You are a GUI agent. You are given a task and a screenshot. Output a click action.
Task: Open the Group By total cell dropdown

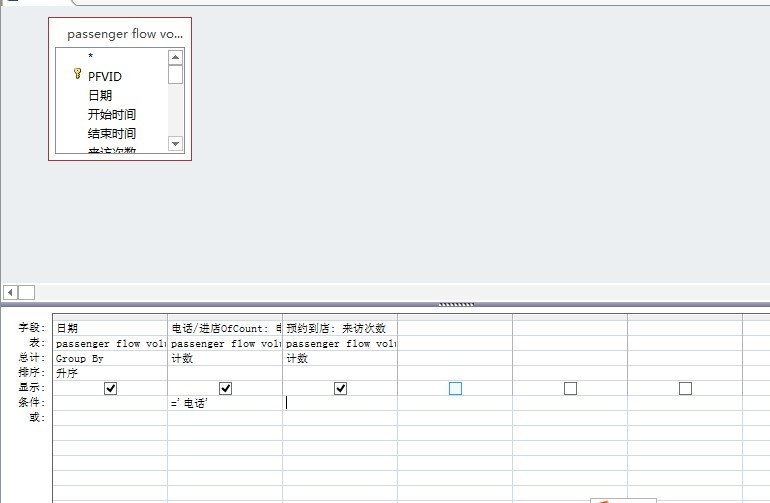pyautogui.click(x=110, y=358)
